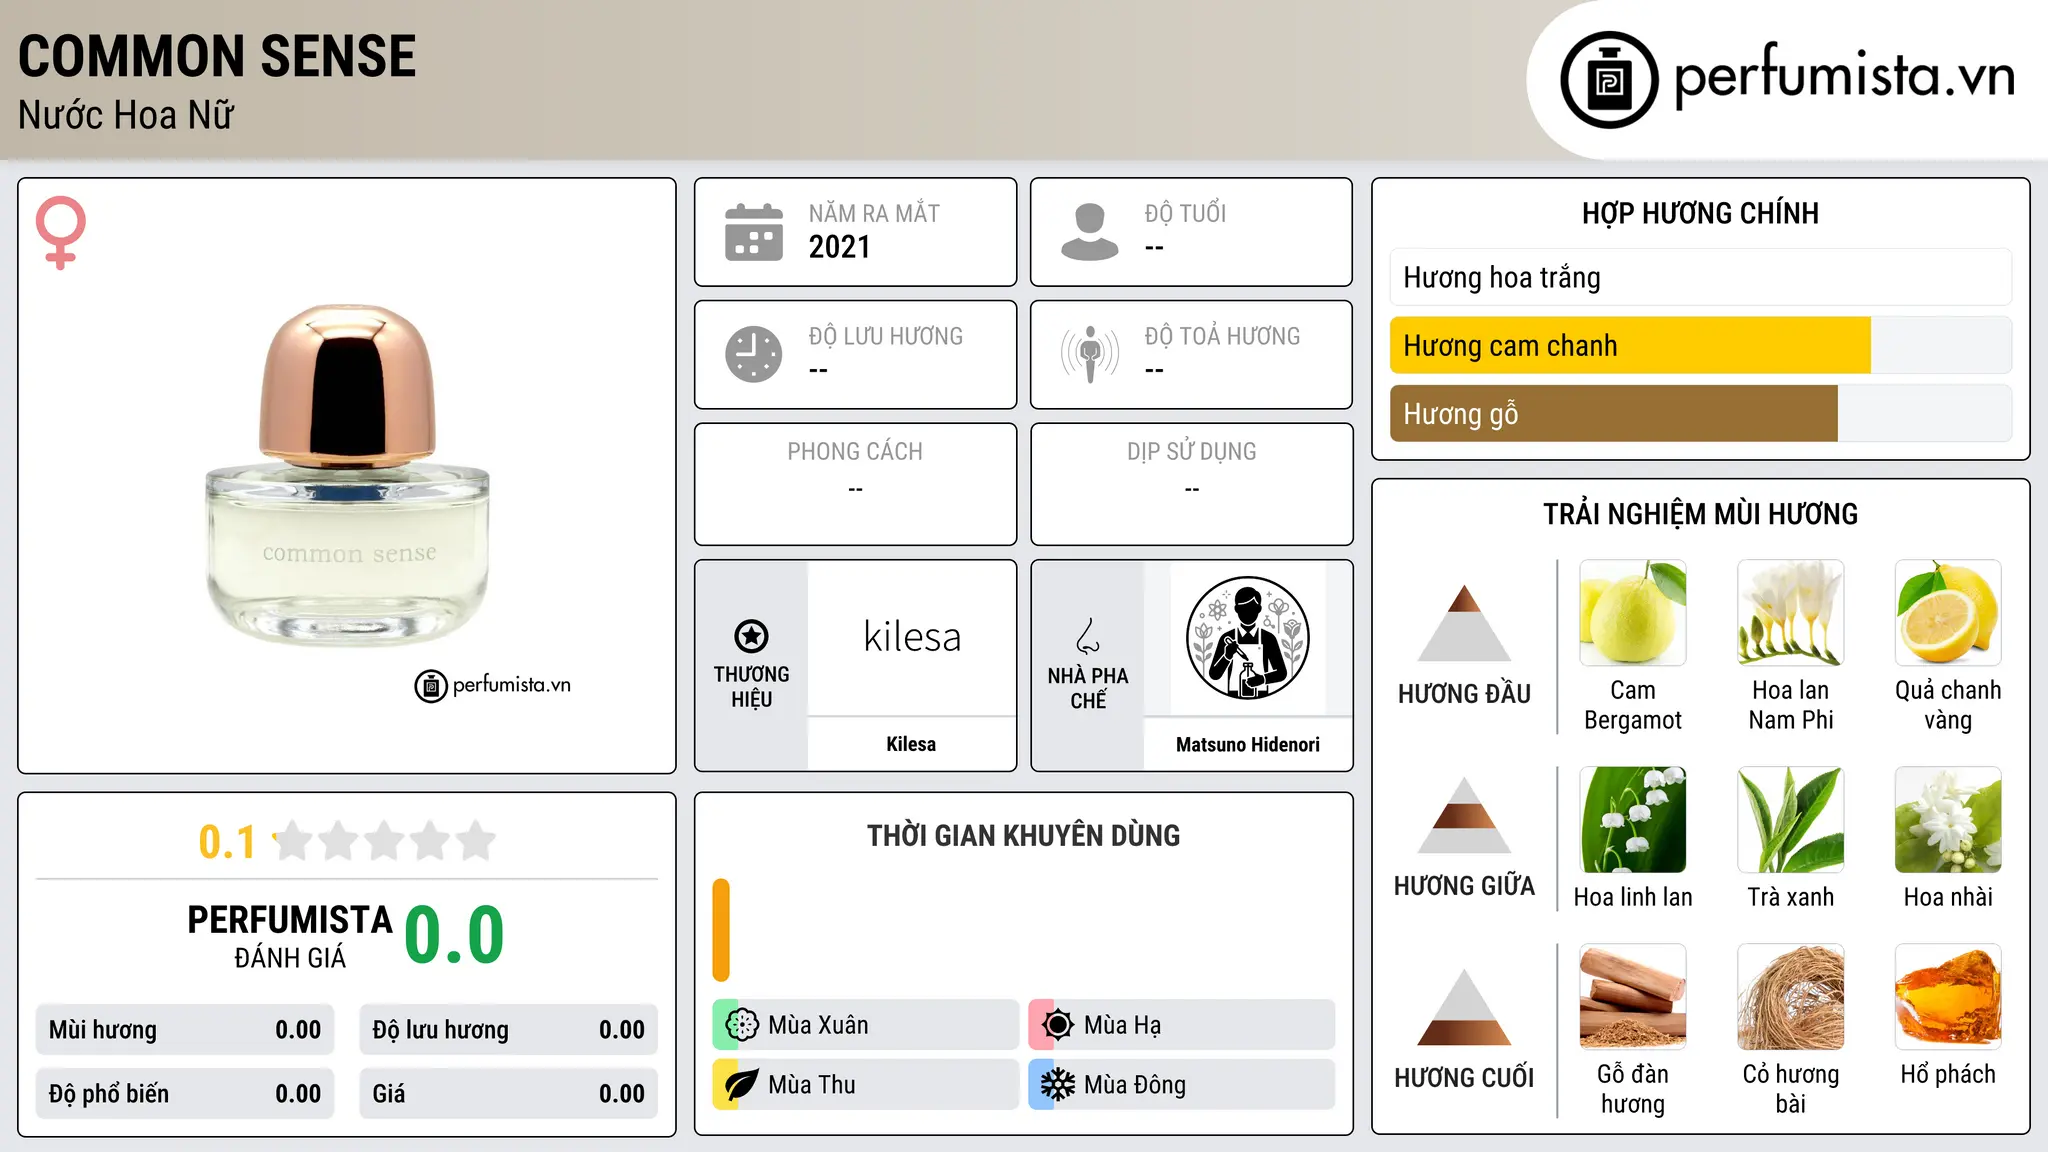Click the Hương đầu pyramid icon
This screenshot has height=1152, width=2048.
point(1464,623)
